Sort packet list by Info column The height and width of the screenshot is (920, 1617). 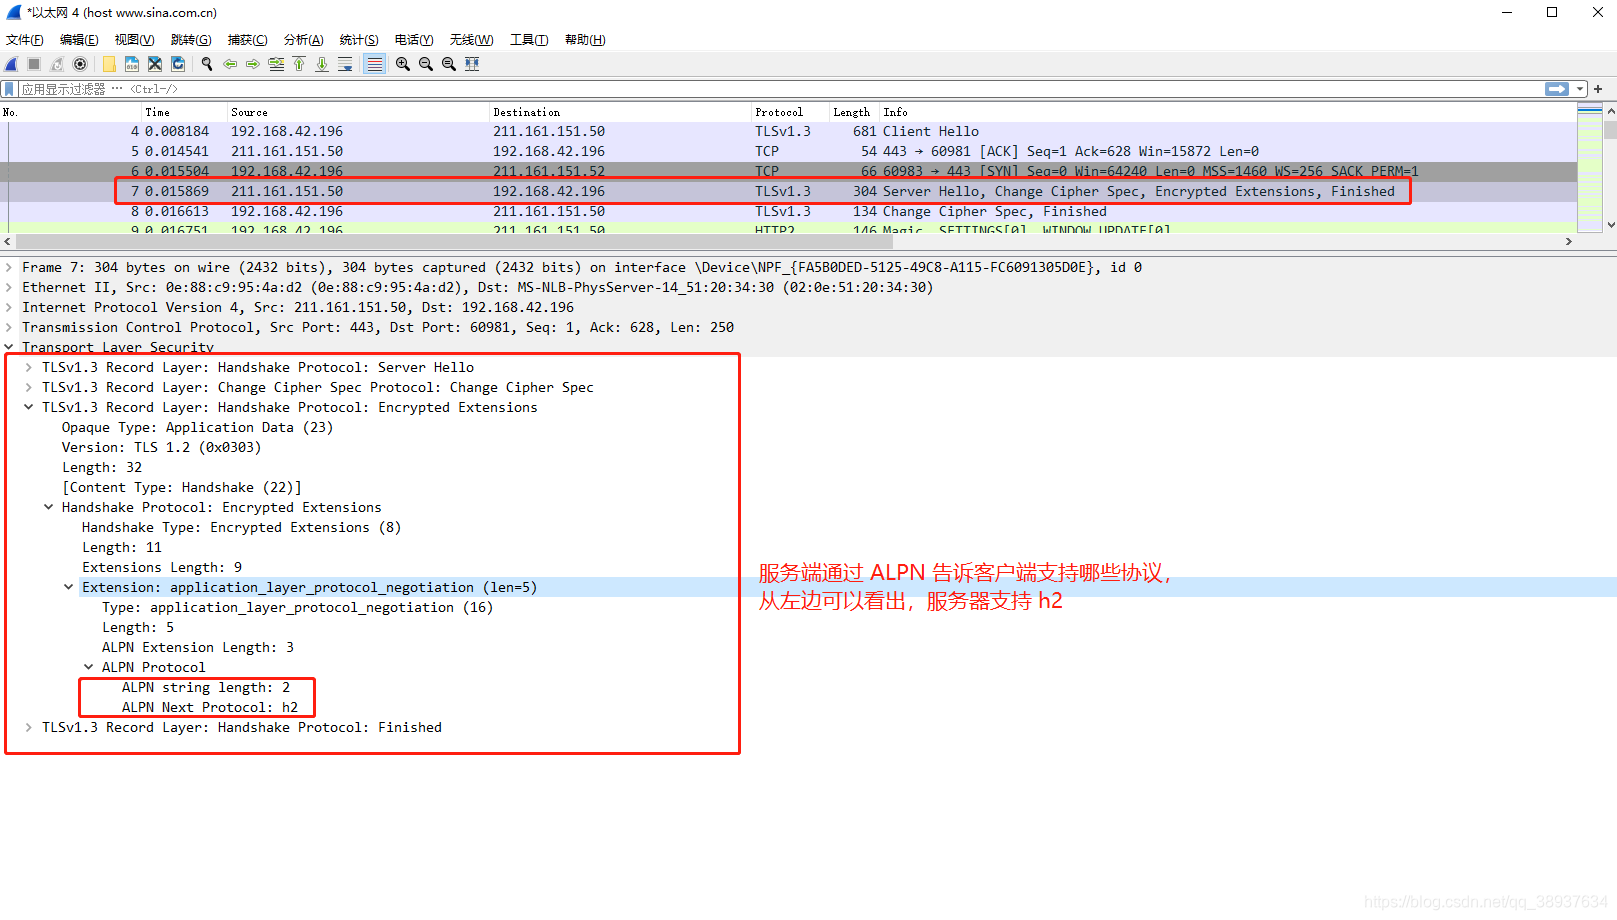pos(1227,112)
